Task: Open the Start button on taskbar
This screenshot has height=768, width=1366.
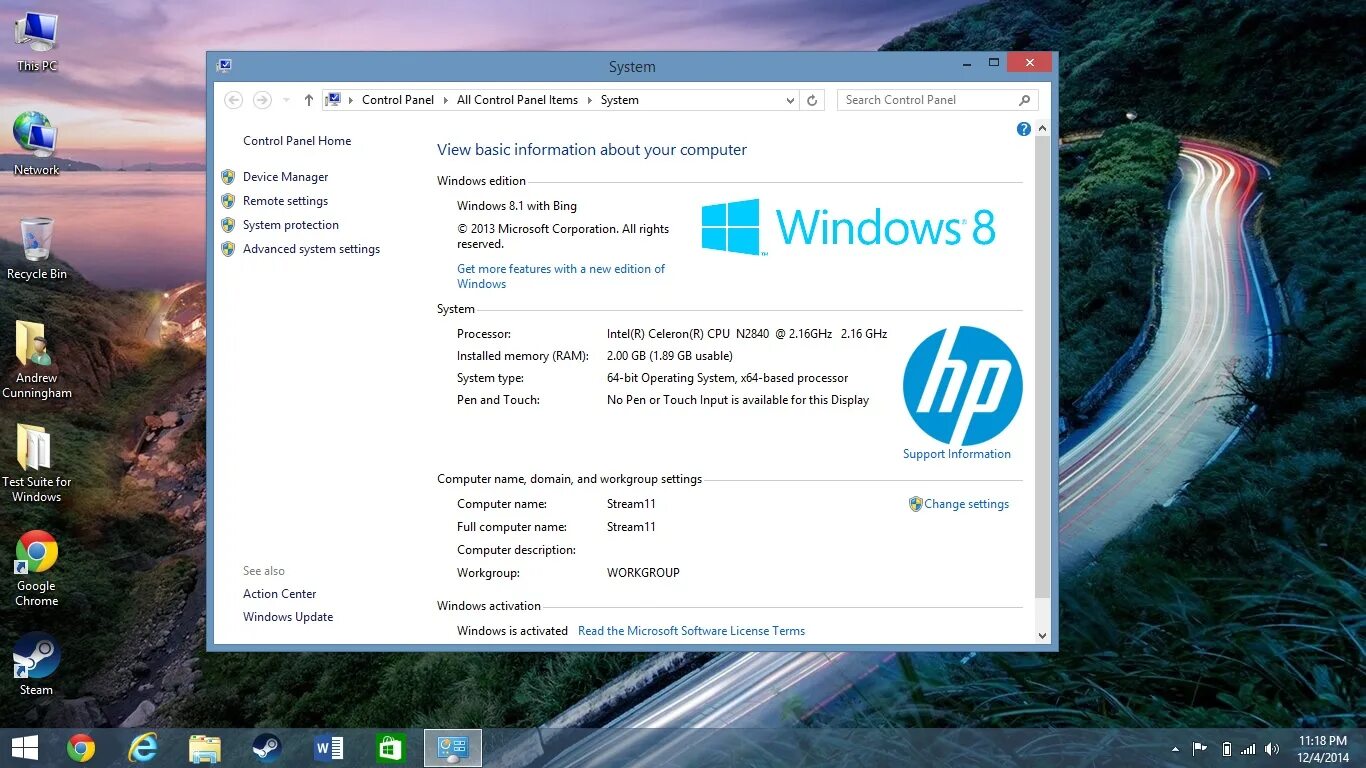Action: click(x=24, y=748)
